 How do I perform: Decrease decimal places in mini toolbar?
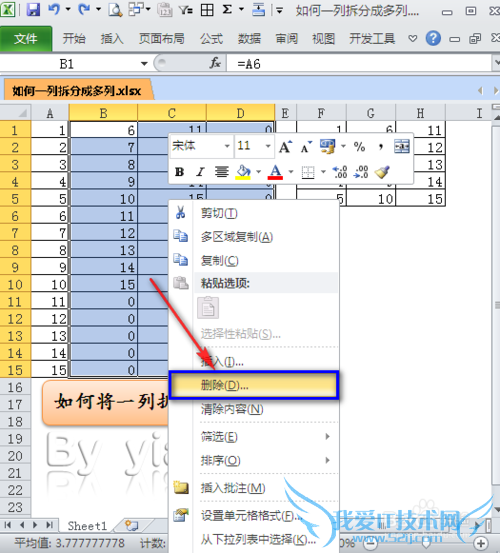coord(362,172)
